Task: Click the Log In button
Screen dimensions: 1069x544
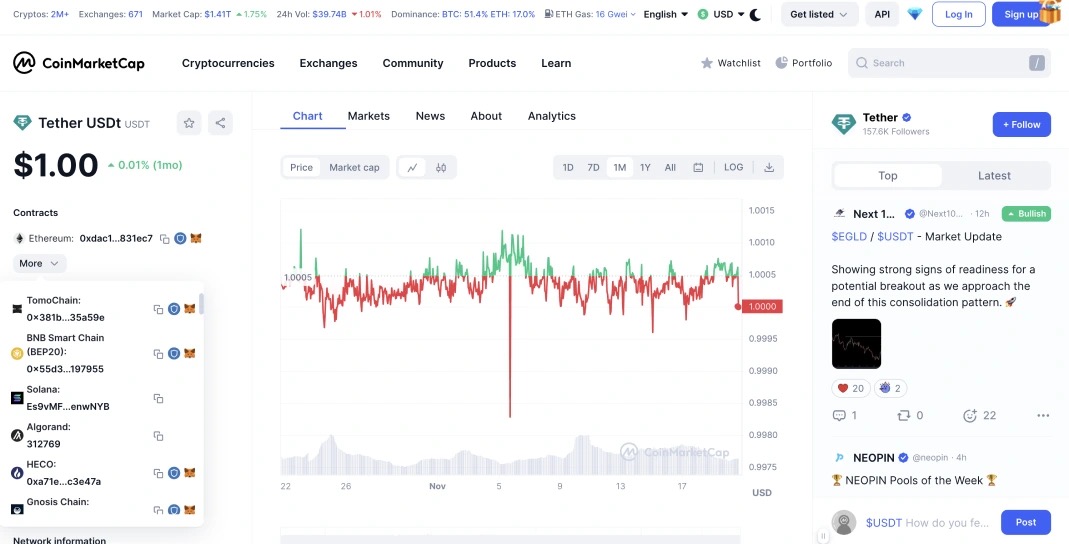Action: pyautogui.click(x=959, y=14)
